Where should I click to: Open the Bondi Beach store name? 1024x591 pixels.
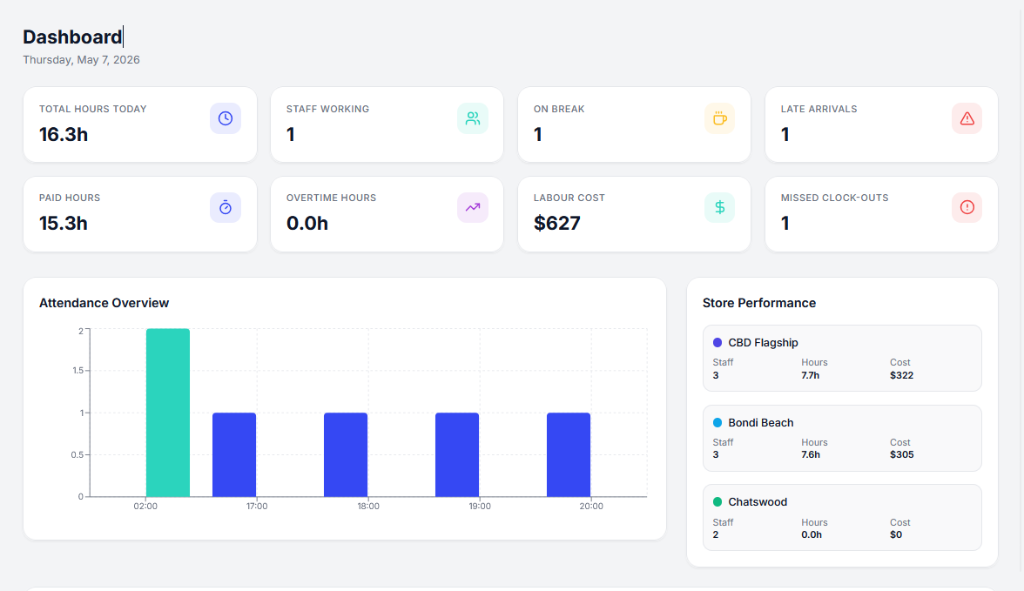point(761,423)
